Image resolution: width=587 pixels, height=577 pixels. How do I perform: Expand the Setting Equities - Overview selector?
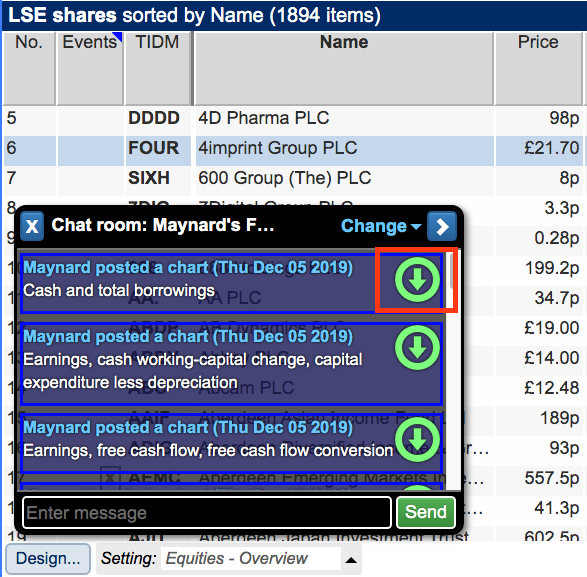pyautogui.click(x=251, y=558)
